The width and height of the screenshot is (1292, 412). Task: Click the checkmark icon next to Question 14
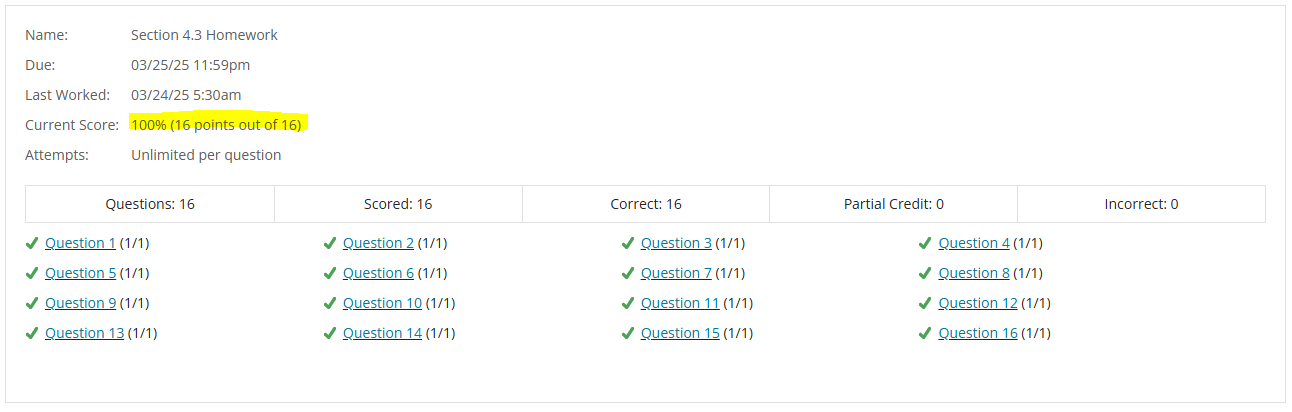tap(330, 333)
